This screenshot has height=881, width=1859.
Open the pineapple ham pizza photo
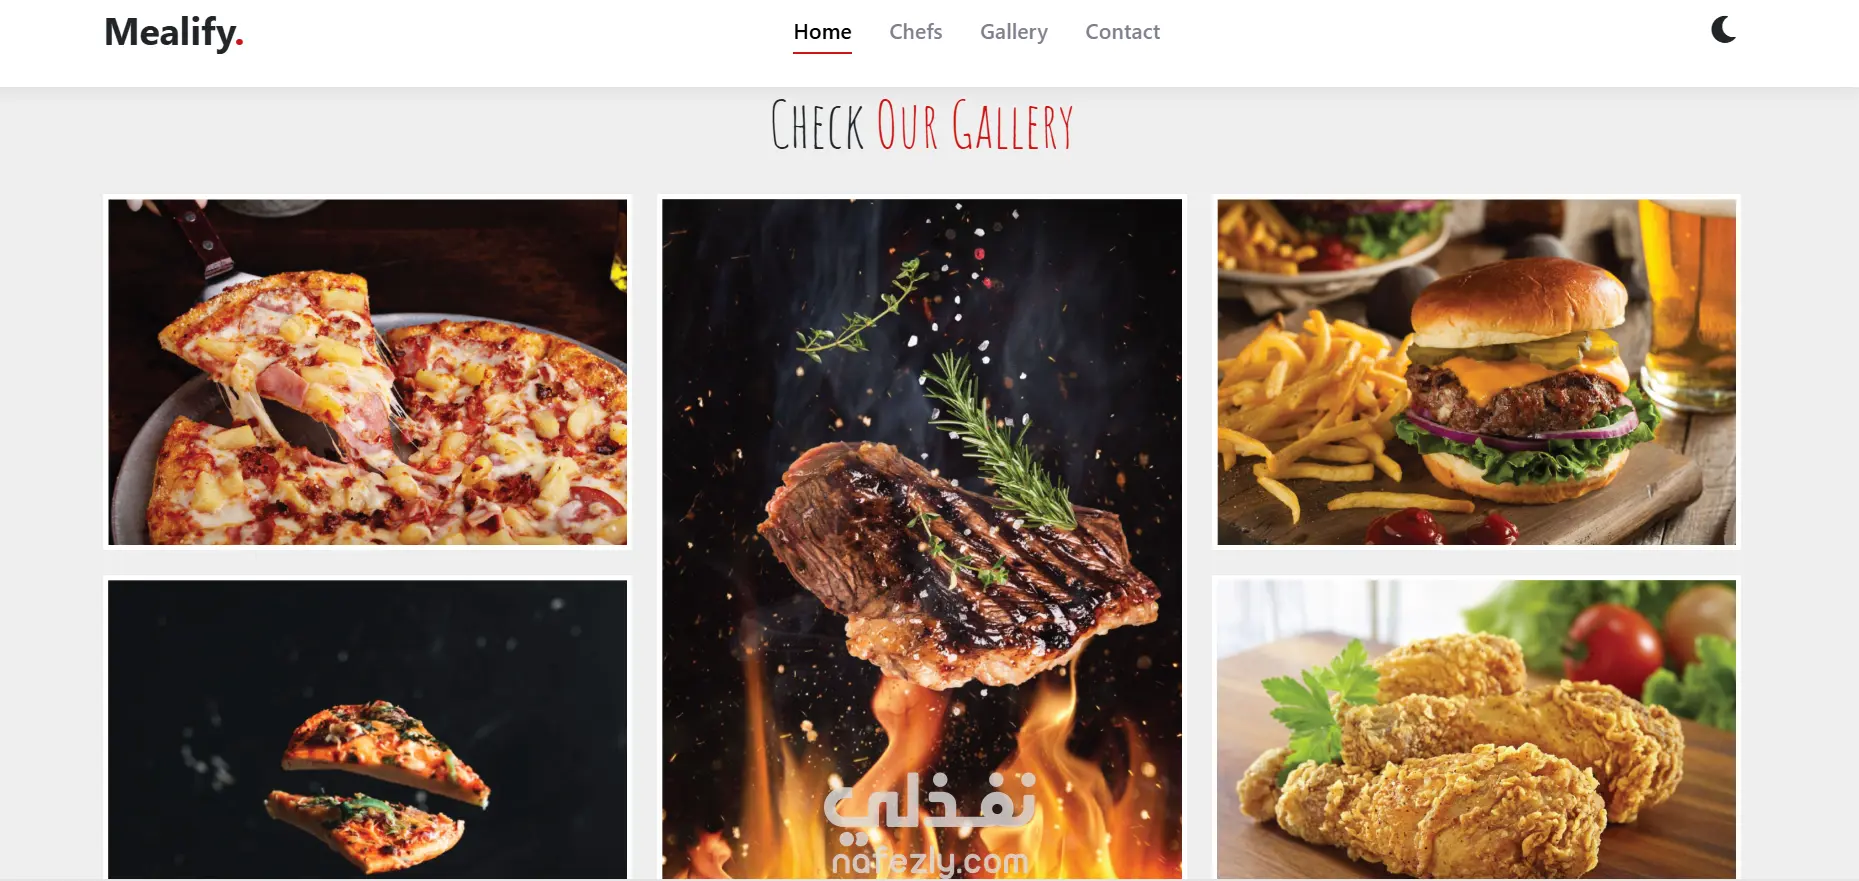[x=368, y=372]
